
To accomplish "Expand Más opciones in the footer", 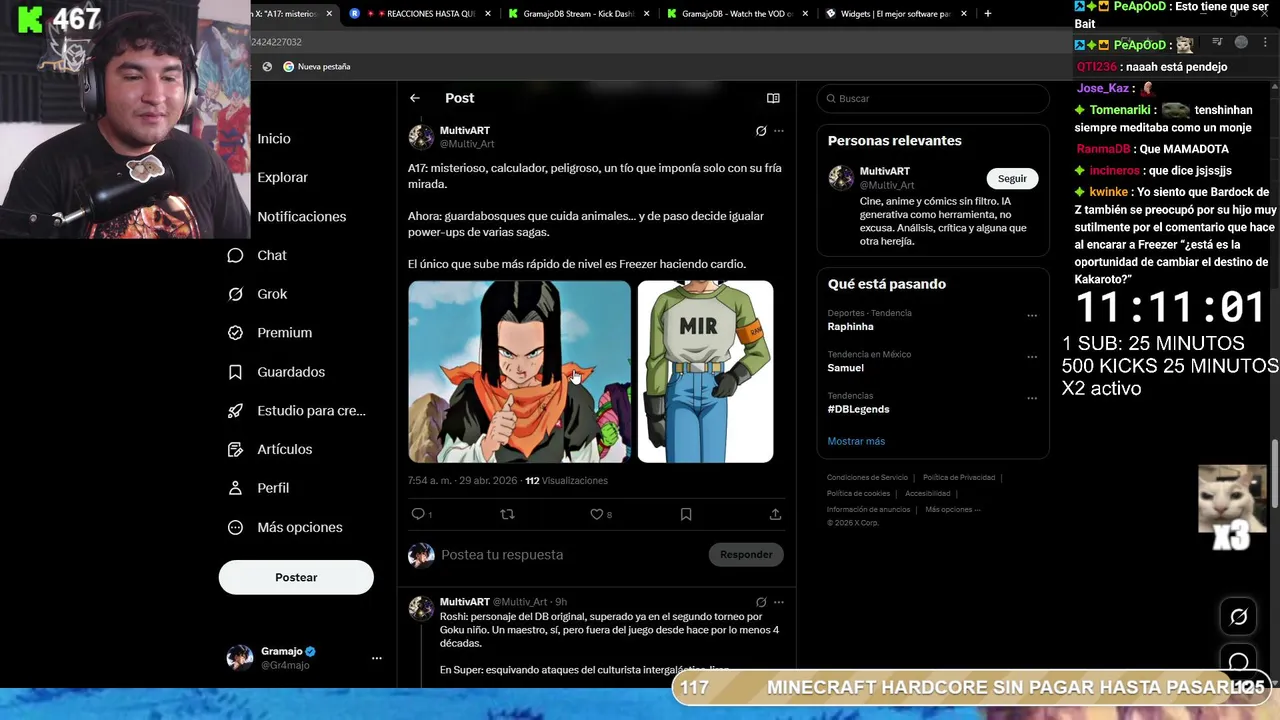I will tap(953, 510).
